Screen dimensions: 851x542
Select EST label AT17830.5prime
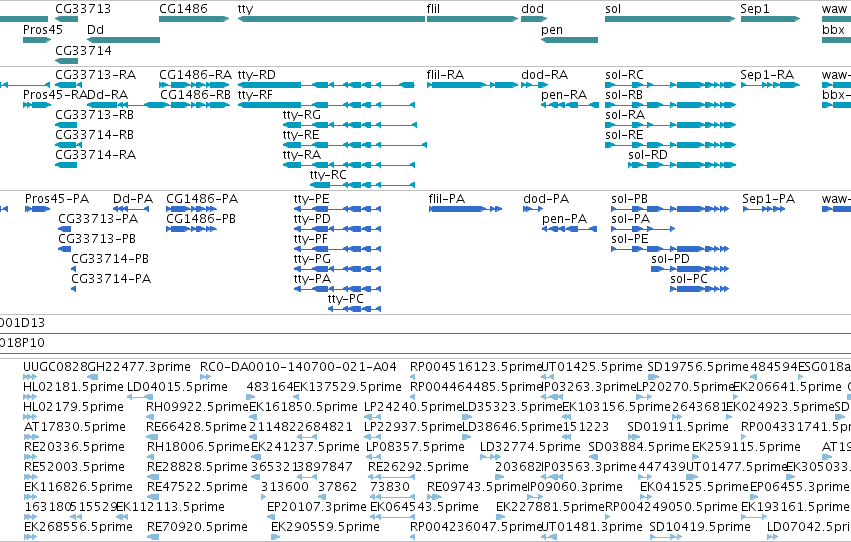click(75, 427)
